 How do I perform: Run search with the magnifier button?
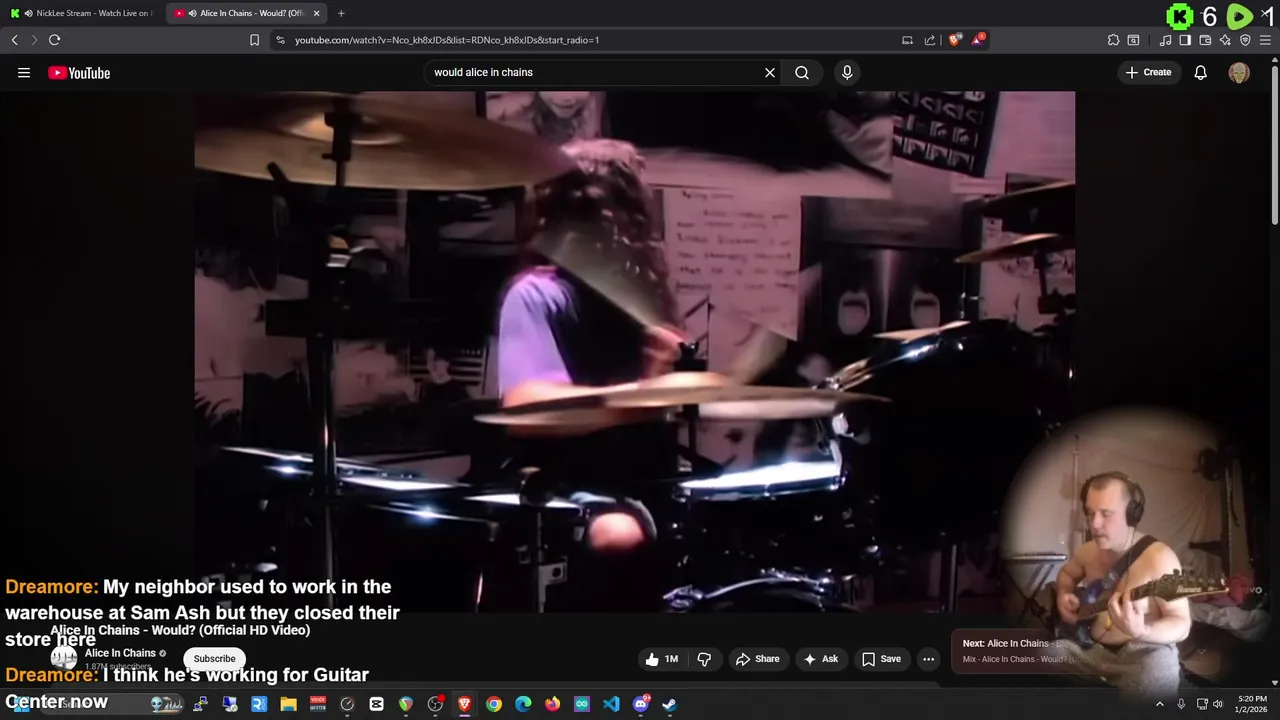pos(802,72)
